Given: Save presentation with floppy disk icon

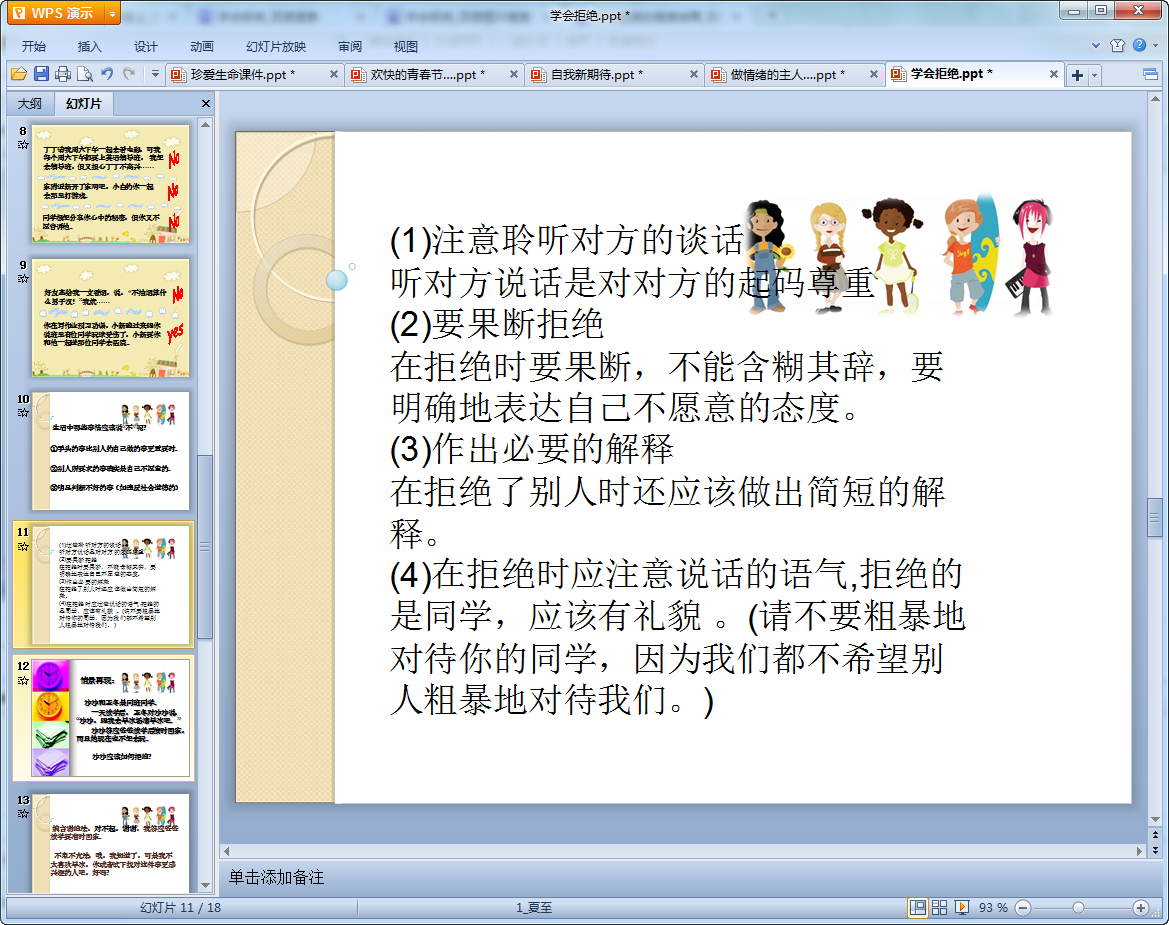Looking at the screenshot, I should click(41, 74).
